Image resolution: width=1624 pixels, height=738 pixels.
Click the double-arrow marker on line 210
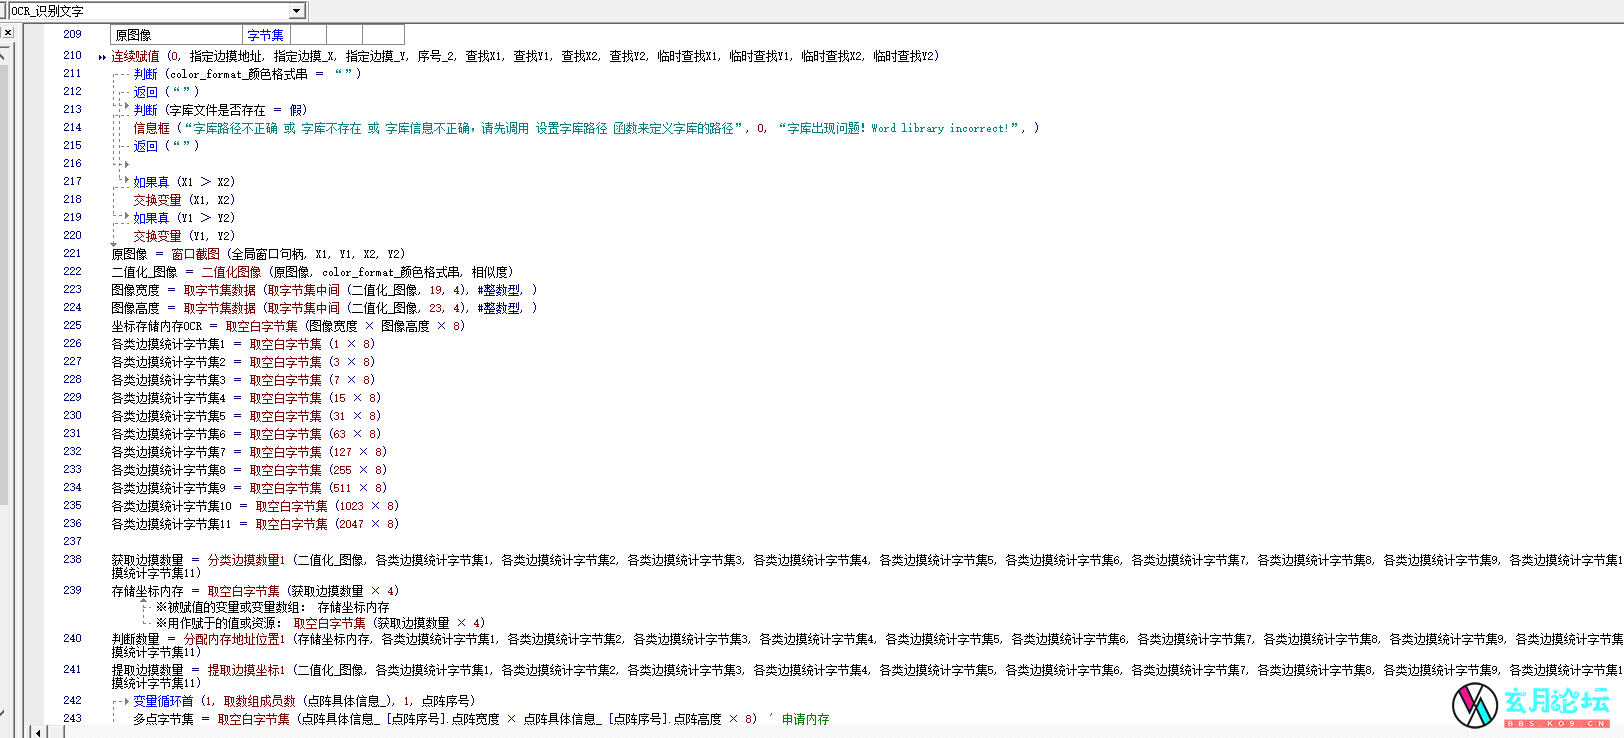pos(102,57)
